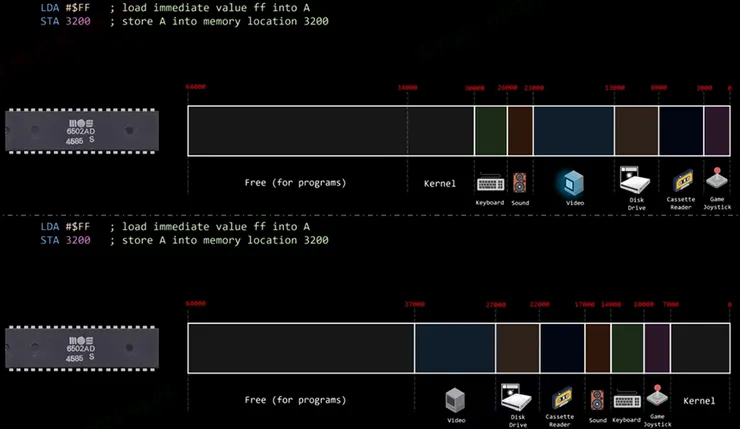Click the Keyboard icon under the upper memory map
This screenshot has height=429, width=740.
[490, 183]
